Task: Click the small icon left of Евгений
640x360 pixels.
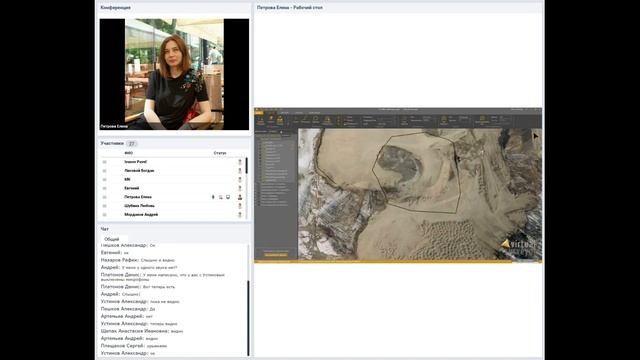Action: coord(104,188)
